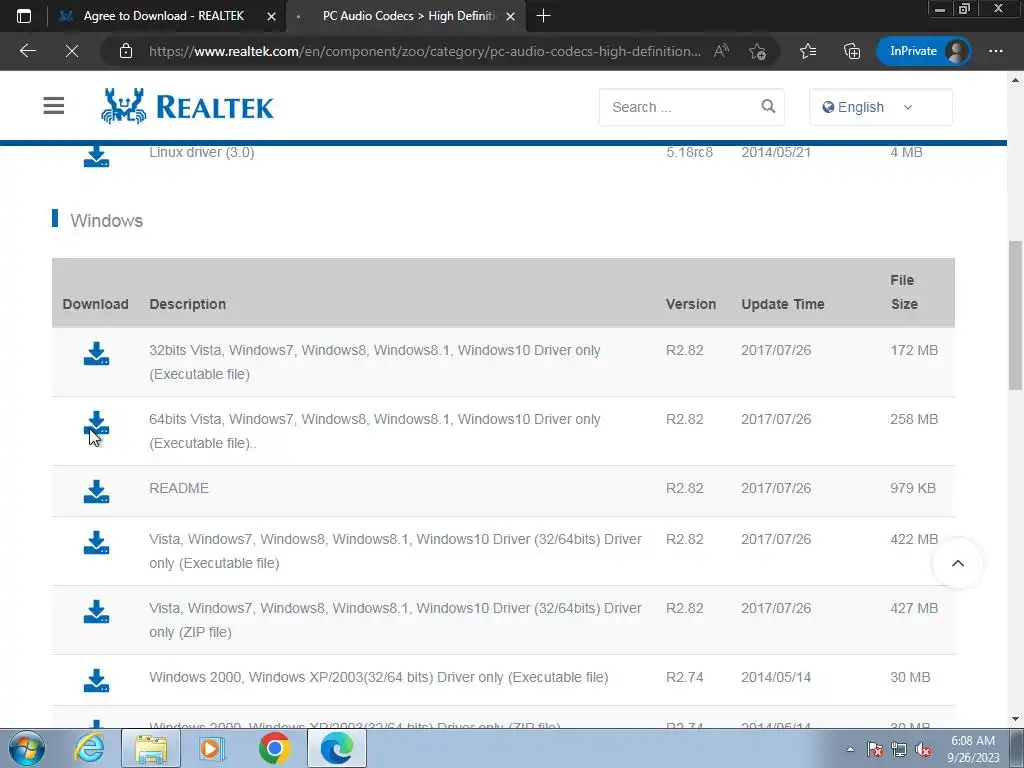Download the README file
The width and height of the screenshot is (1024, 768).
96,492
